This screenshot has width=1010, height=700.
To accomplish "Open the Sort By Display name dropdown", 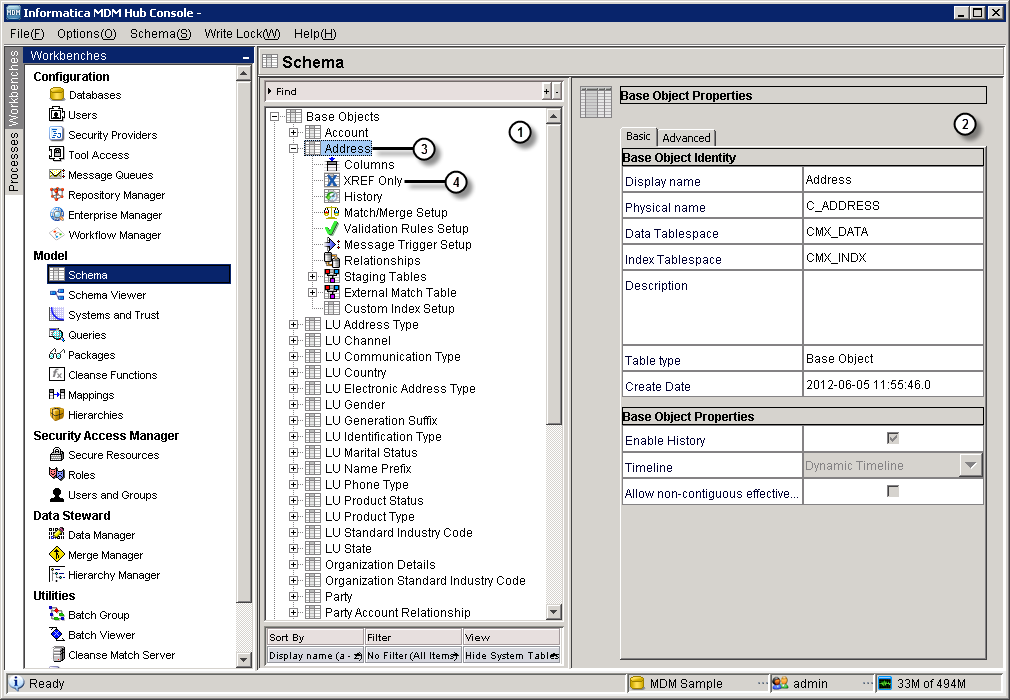I will coord(315,656).
